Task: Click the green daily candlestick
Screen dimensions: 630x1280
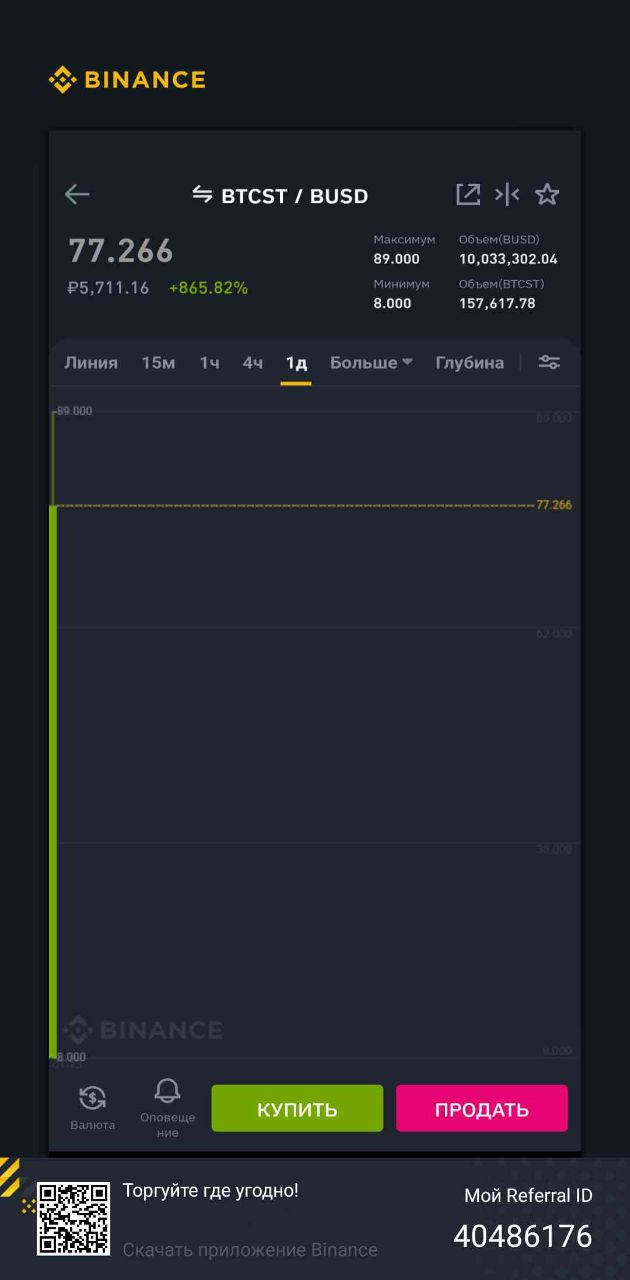Action: coord(53,782)
